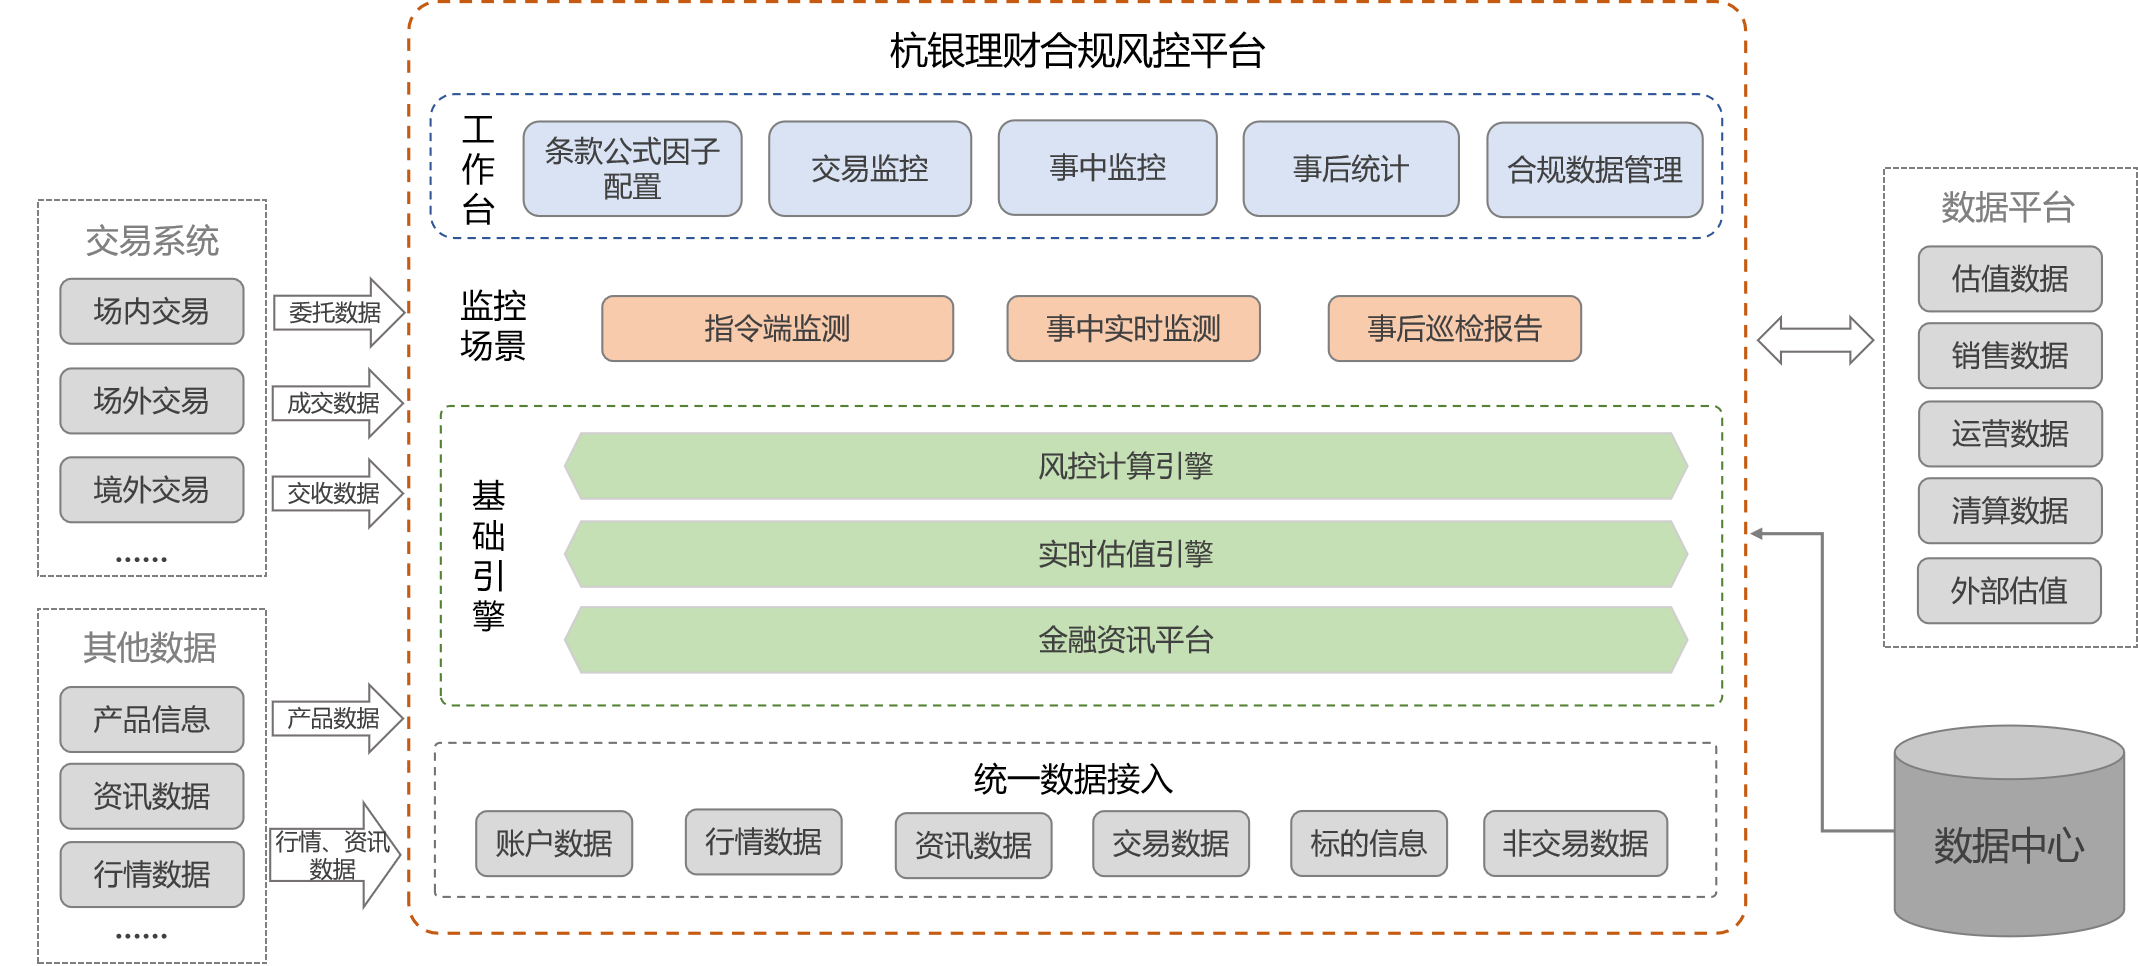Click the 指令端监测 orange box

pos(777,328)
